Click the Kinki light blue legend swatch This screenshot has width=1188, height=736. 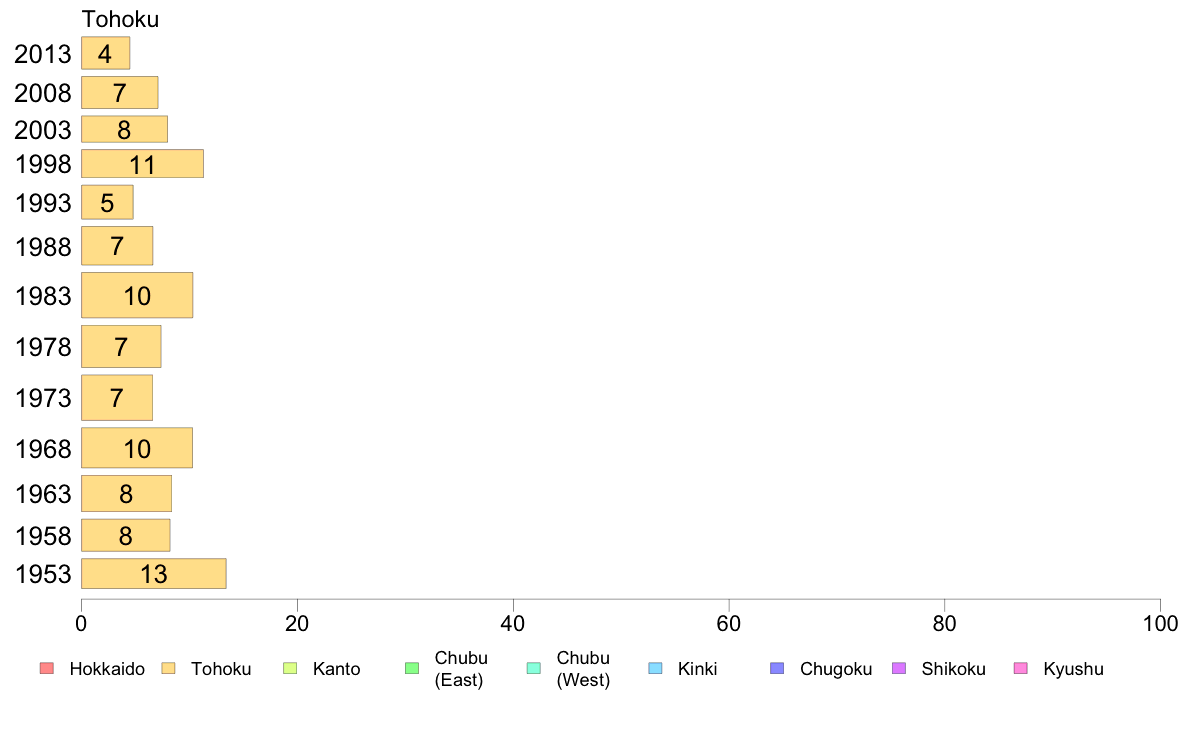[655, 669]
